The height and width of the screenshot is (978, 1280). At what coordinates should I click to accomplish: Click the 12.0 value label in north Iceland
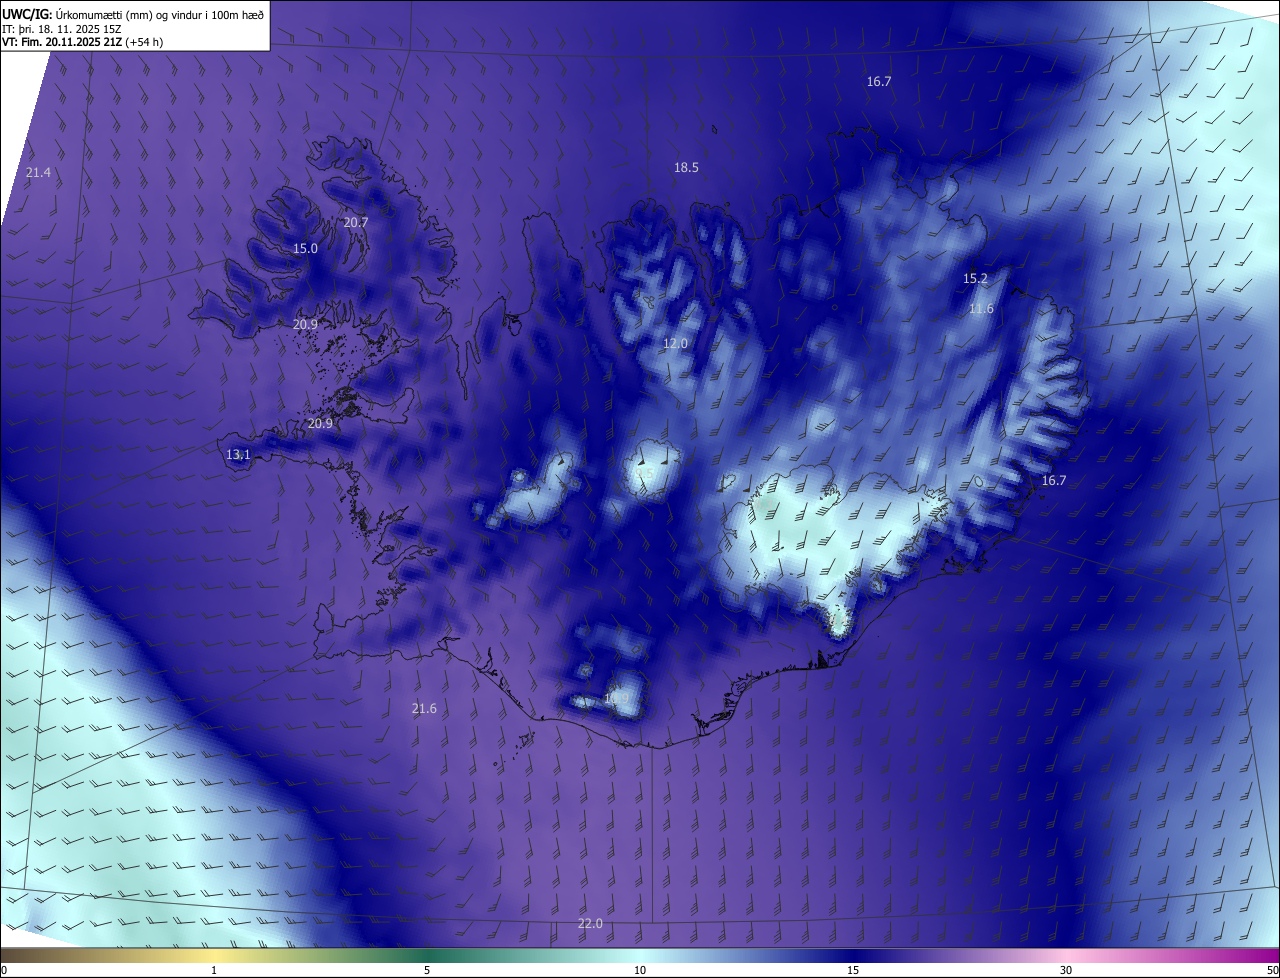(676, 343)
